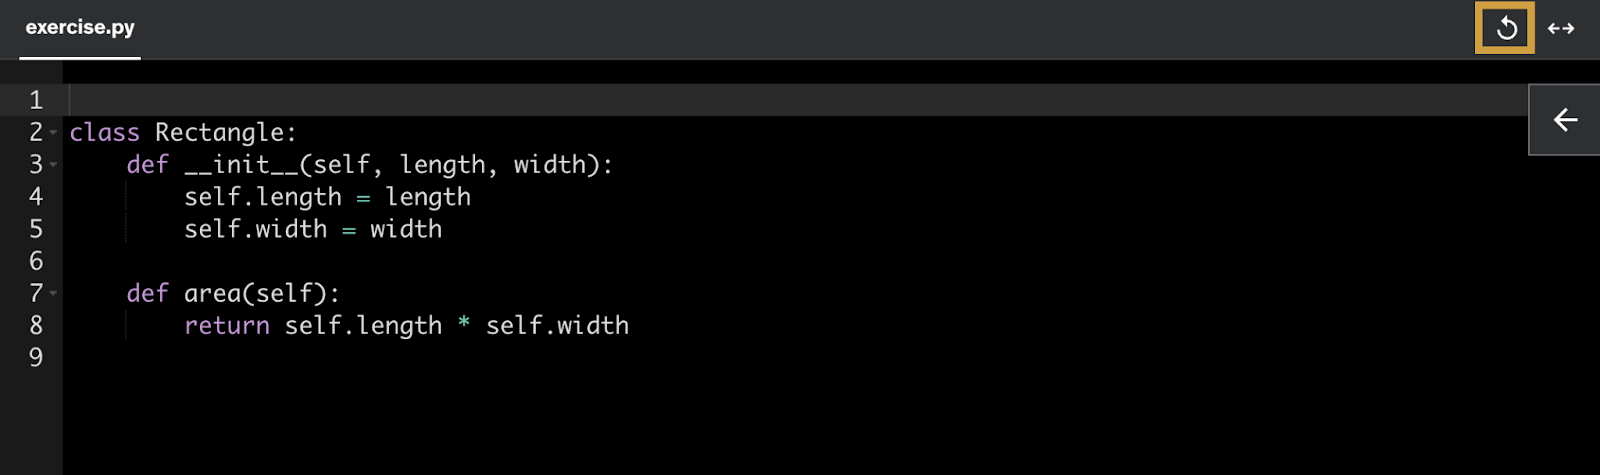Image resolution: width=1600 pixels, height=475 pixels.
Task: Collapse the area method fold arrow
Action: (x=53, y=294)
